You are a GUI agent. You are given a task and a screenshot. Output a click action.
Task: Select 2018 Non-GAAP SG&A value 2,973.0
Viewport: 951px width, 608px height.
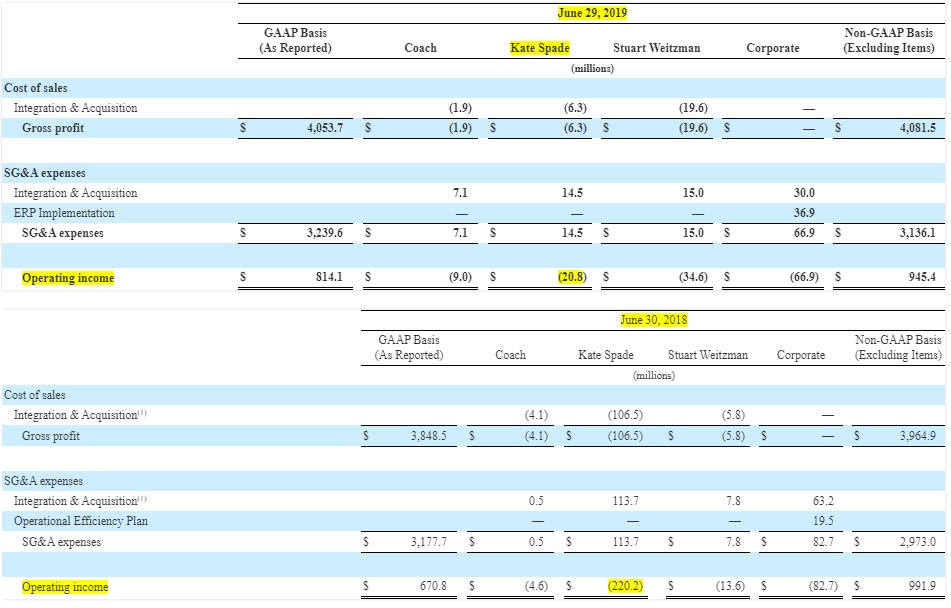tap(918, 542)
